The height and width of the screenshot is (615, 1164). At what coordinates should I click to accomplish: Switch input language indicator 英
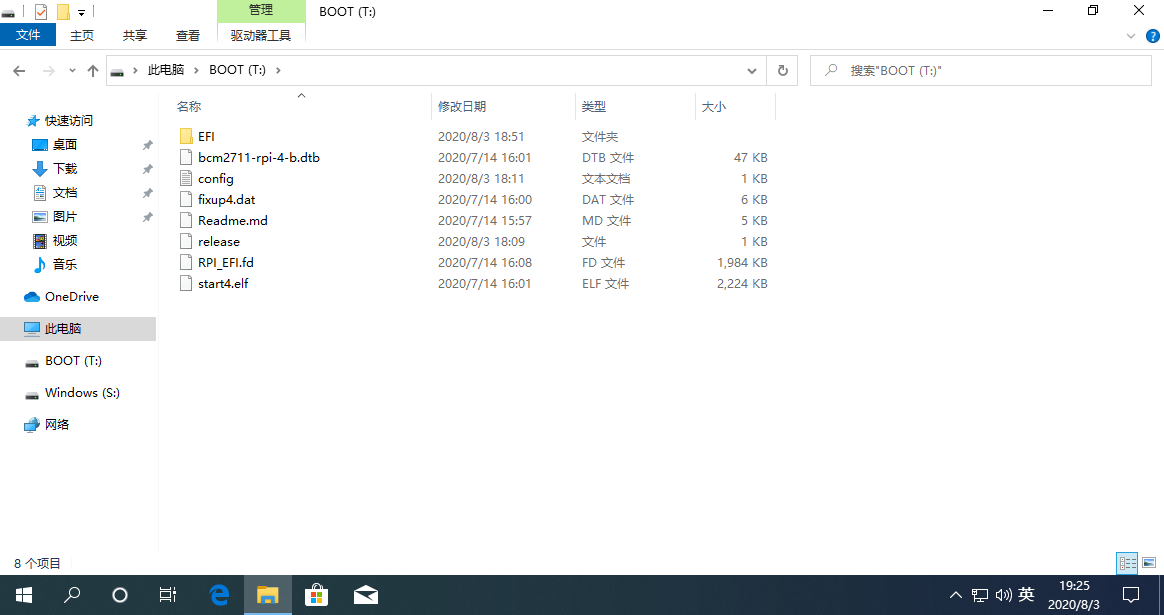tap(1027, 594)
